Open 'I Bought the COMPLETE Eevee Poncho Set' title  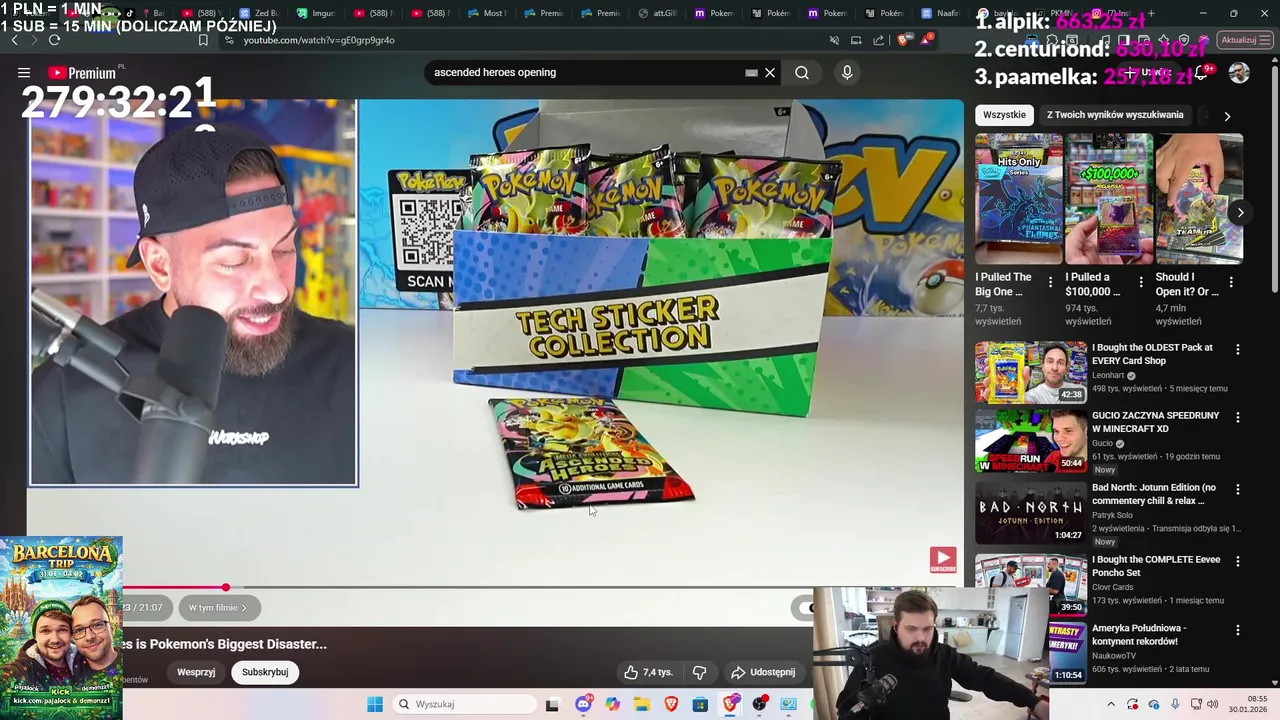click(x=1156, y=566)
